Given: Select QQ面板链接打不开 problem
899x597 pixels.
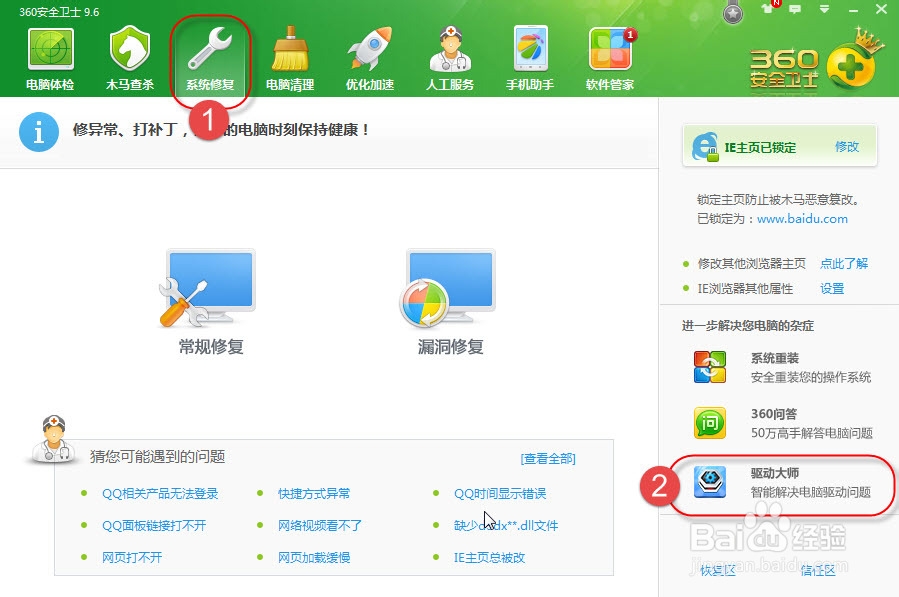Looking at the screenshot, I should point(154,525).
